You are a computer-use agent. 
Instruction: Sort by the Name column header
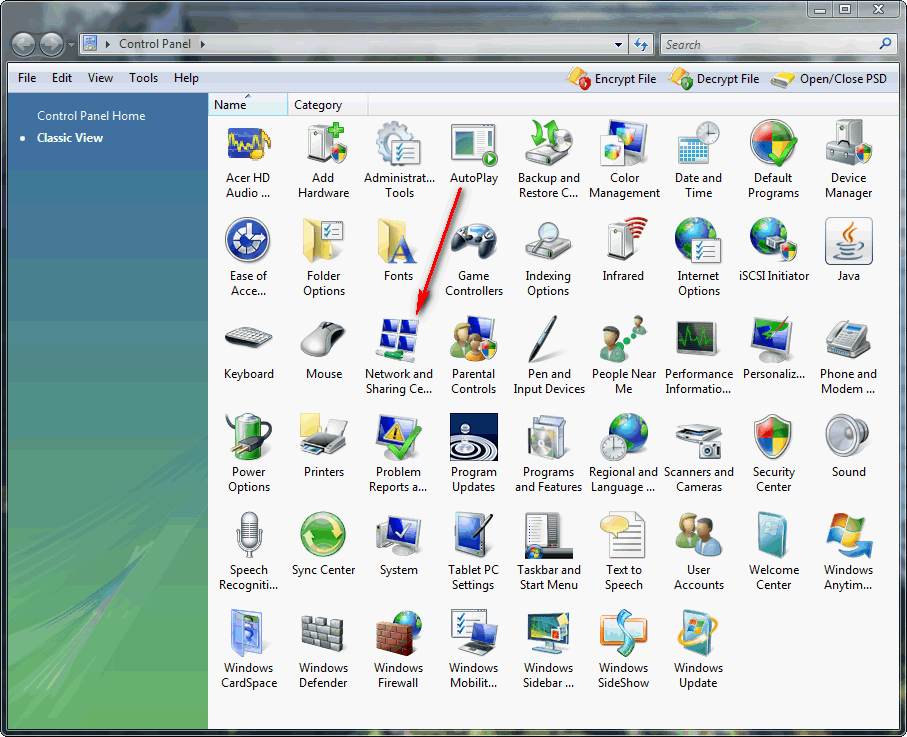(x=248, y=105)
